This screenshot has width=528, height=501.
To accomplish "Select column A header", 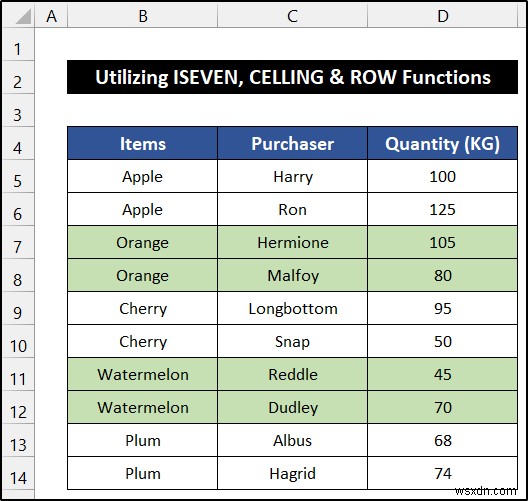I will click(x=51, y=15).
